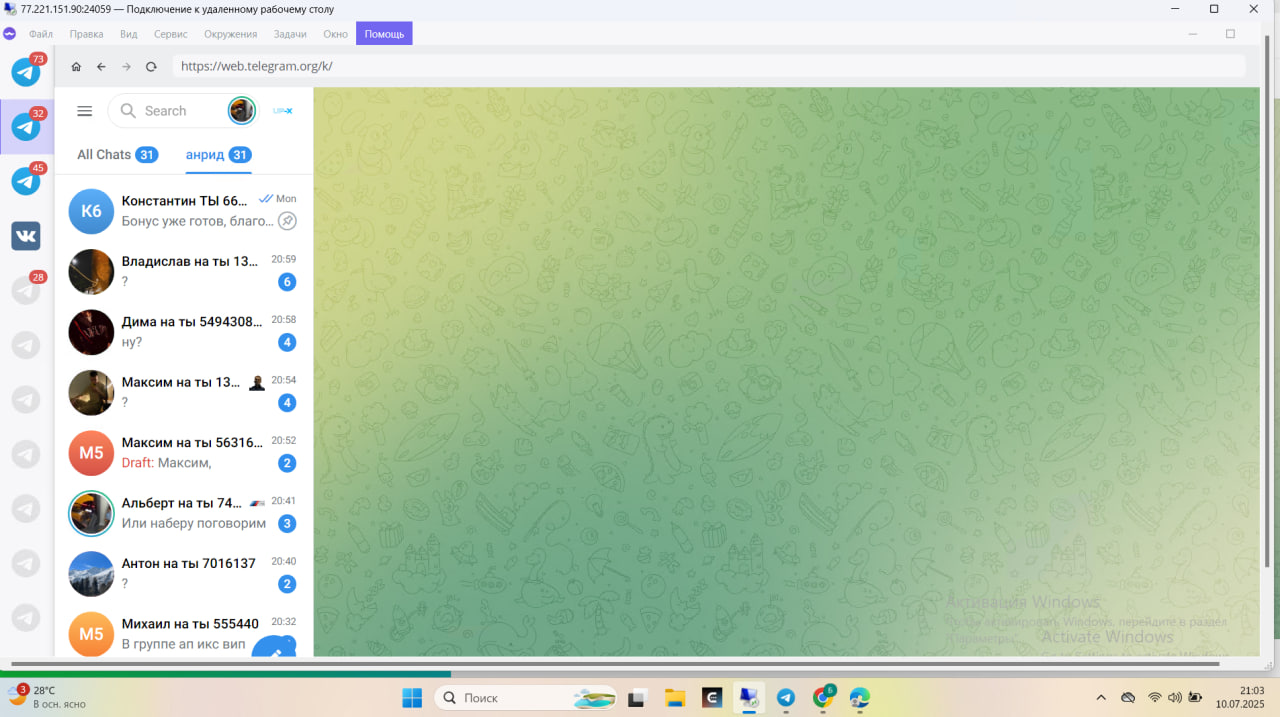Show hidden system tray icons
This screenshot has width=1280, height=717.
coord(1101,697)
